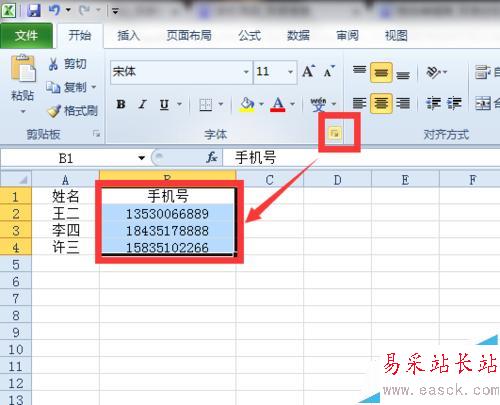
Task: Click the 粘贴 (Paste) clipboard icon
Action: [23, 68]
